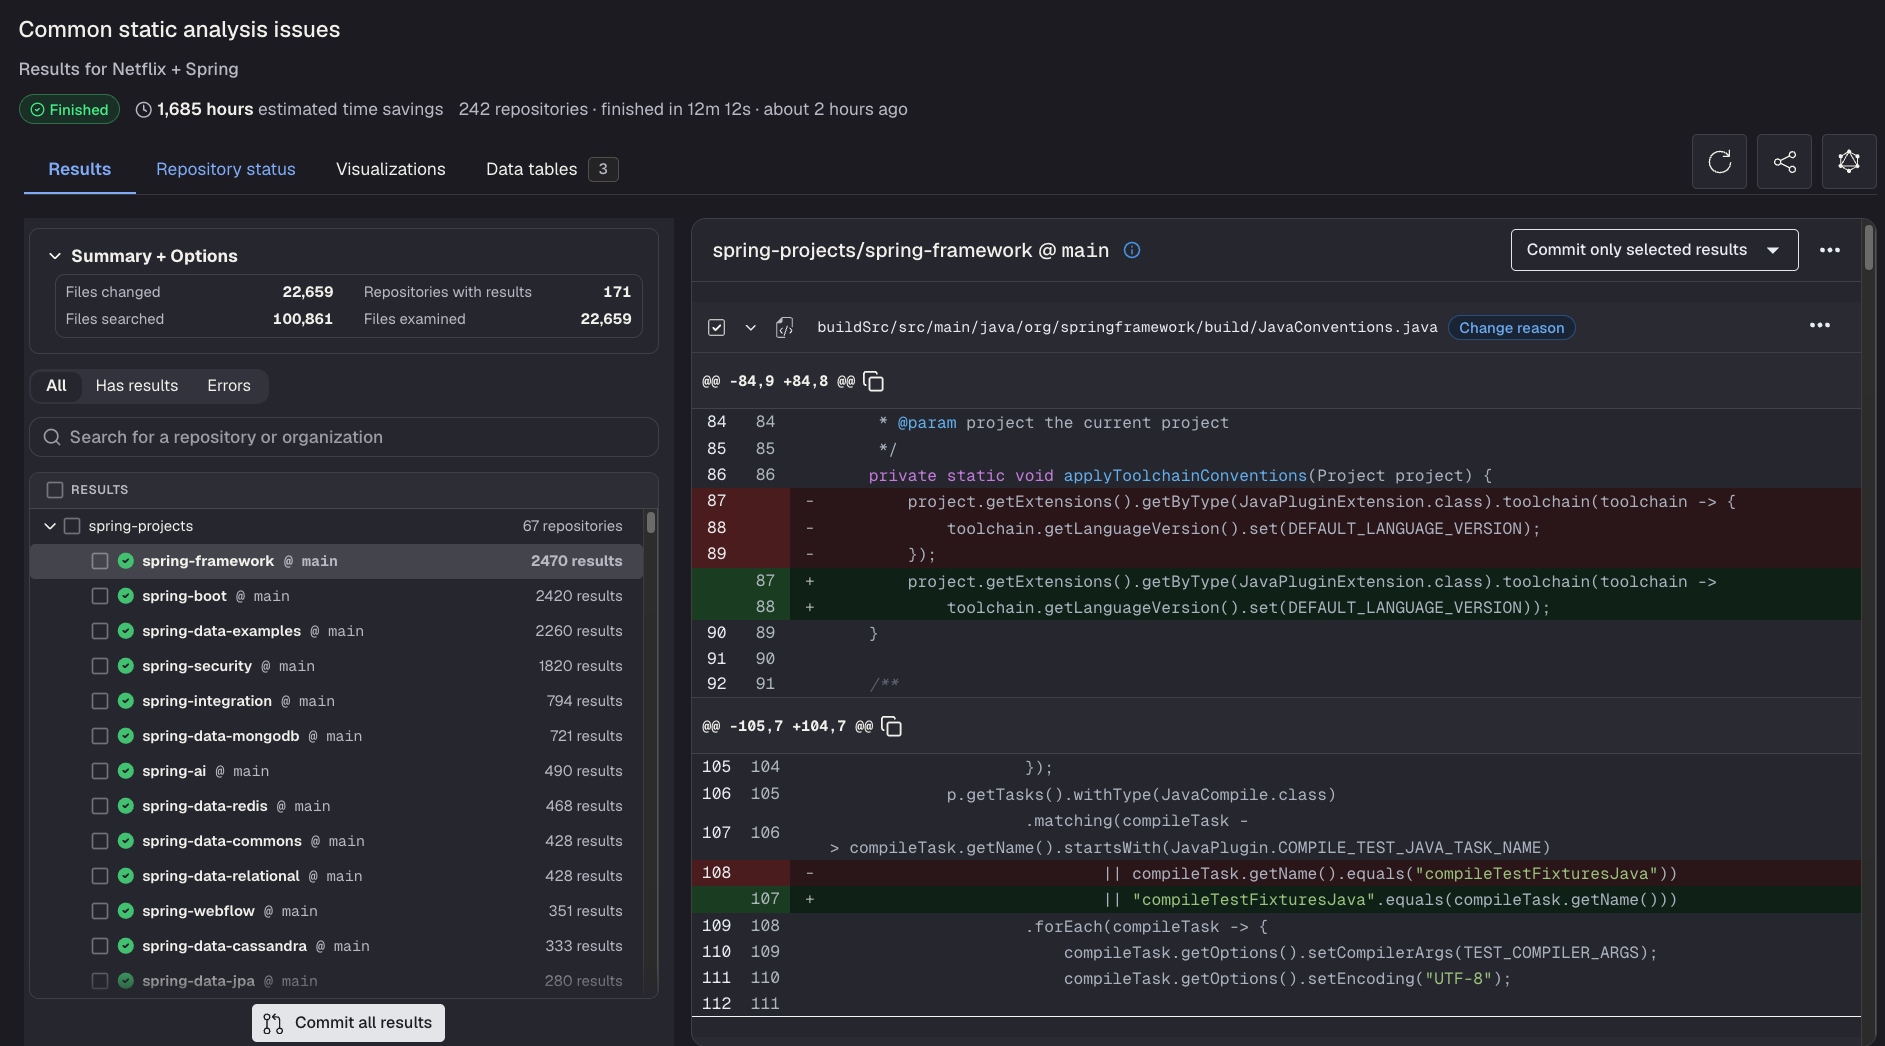Focus the repository or organization search field
Screen dimensions: 1885x1046
344,437
